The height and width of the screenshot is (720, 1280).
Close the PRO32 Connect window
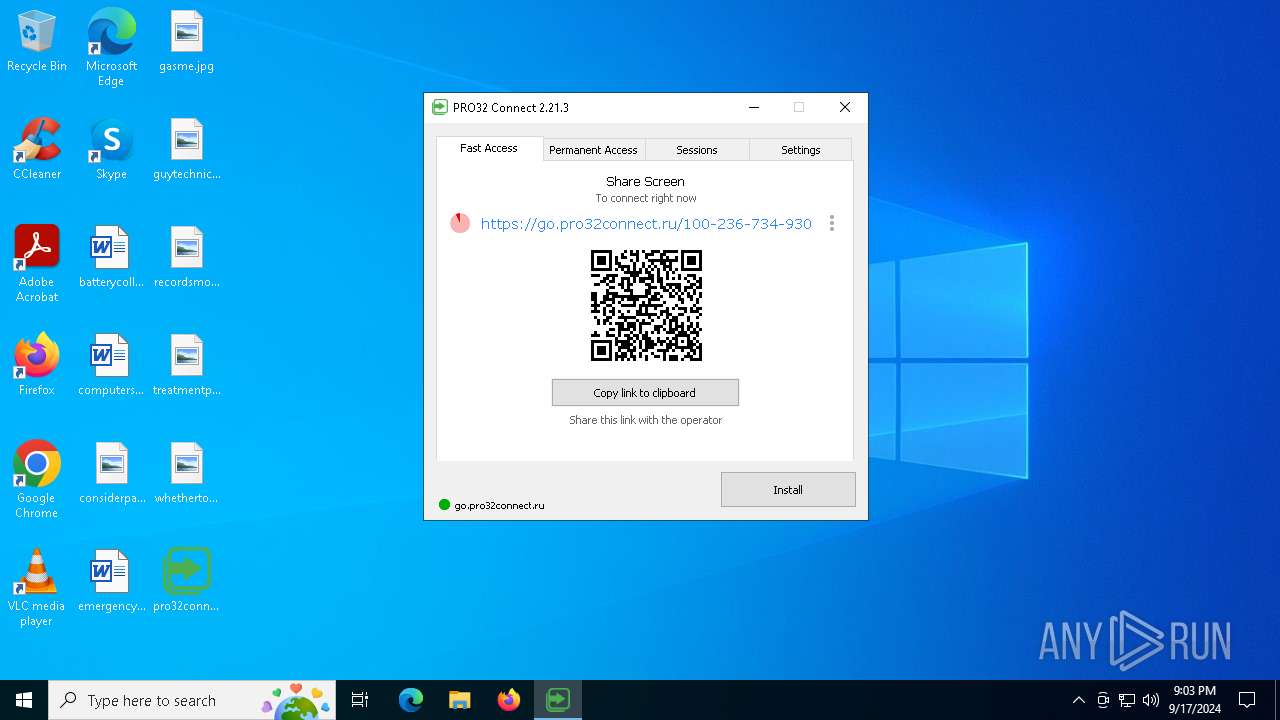tap(845, 107)
